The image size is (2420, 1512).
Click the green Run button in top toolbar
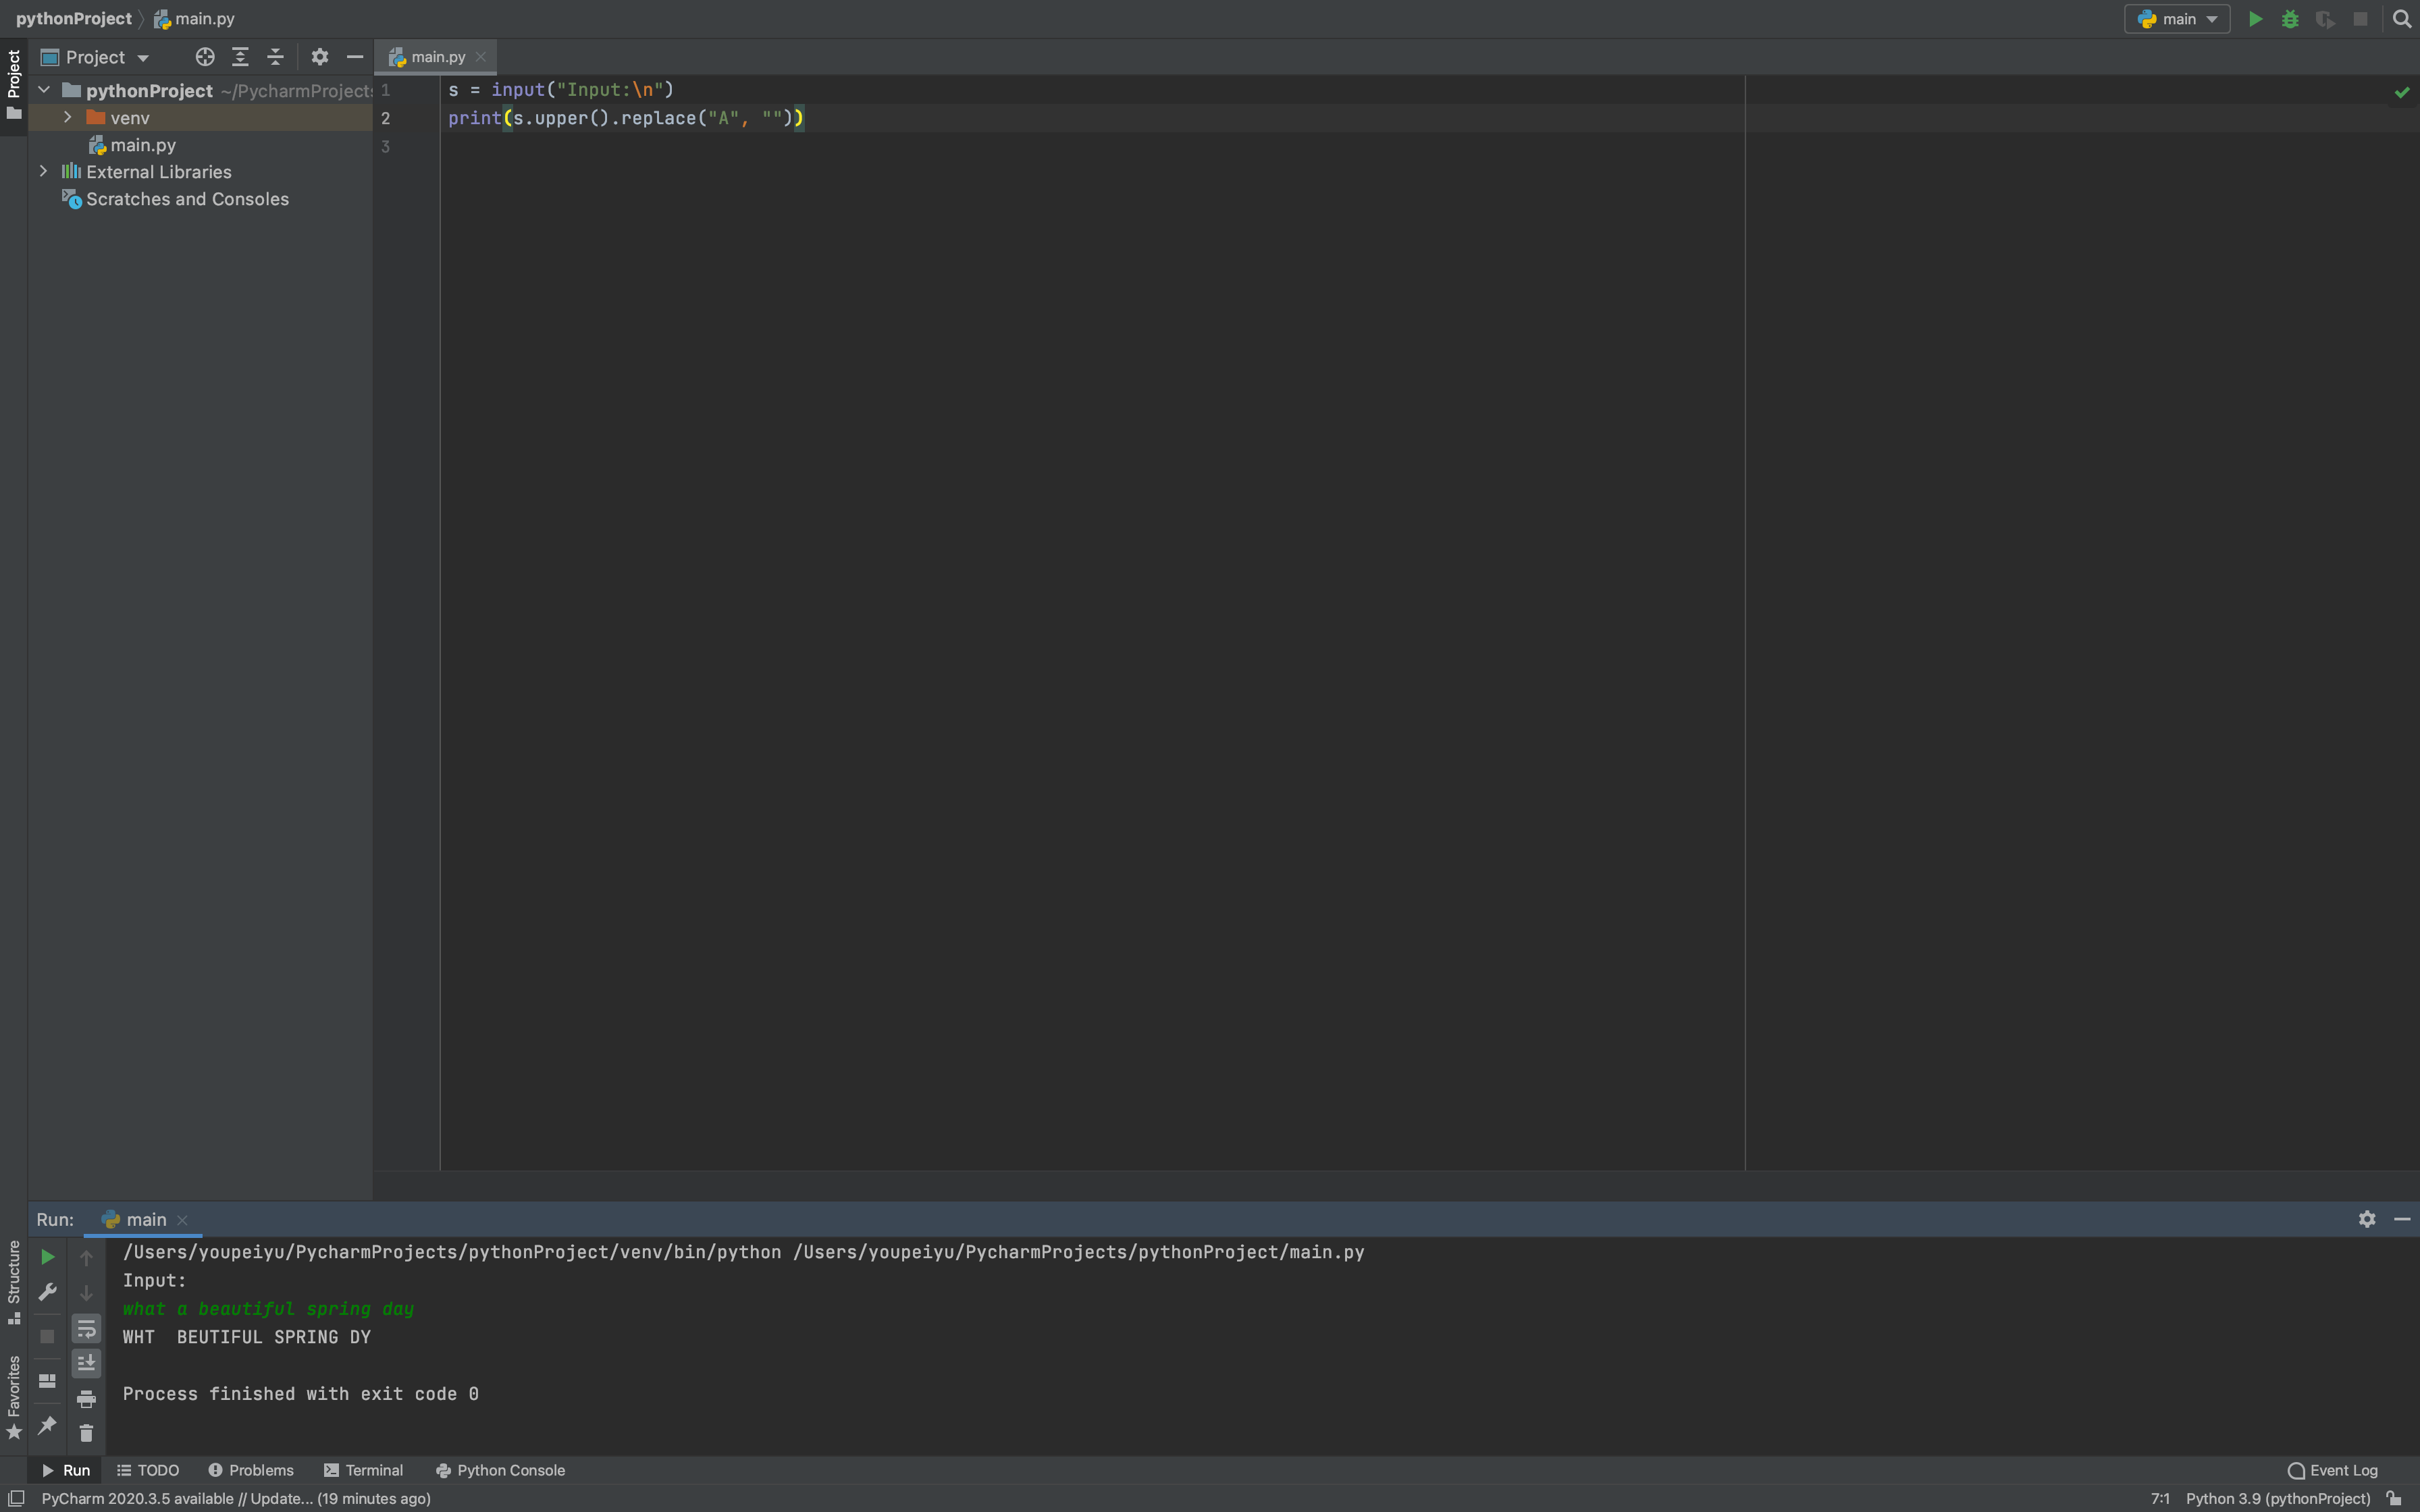click(2255, 19)
